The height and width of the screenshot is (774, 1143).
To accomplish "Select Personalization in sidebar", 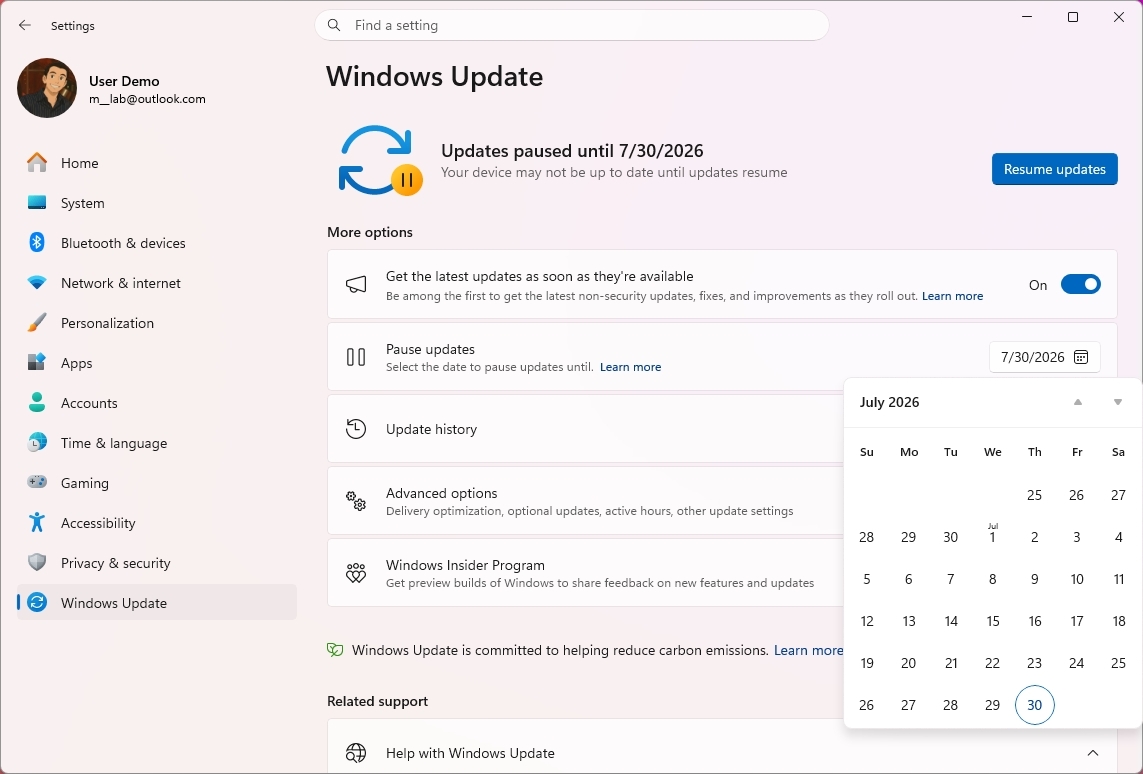I will (157, 323).
